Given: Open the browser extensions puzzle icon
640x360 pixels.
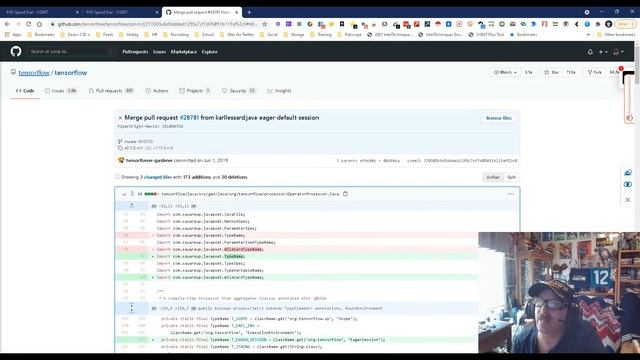Looking at the screenshot, I should pos(598,24).
